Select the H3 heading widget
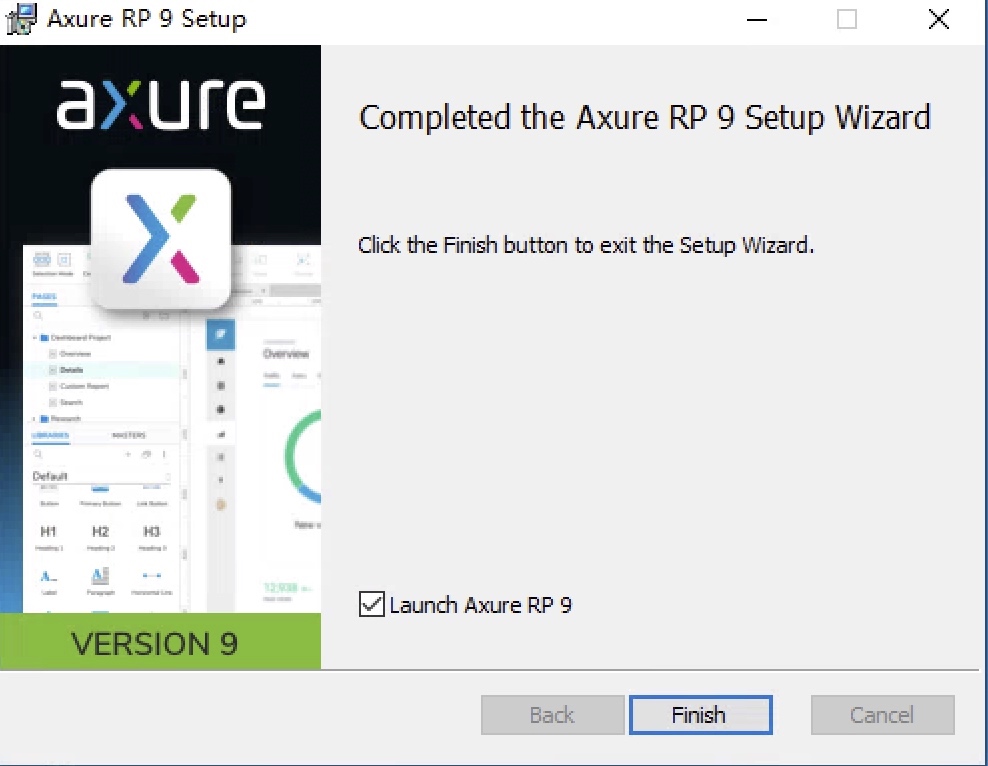 click(x=152, y=530)
